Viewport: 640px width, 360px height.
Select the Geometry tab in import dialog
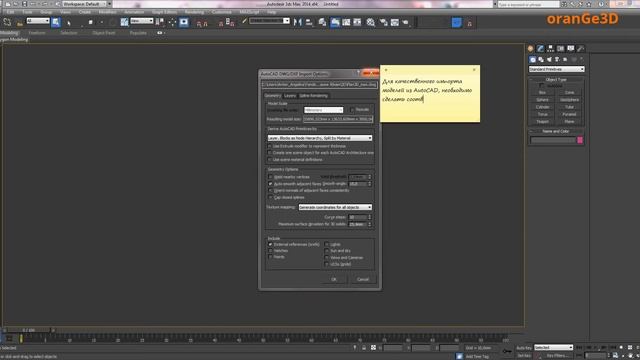(272, 96)
